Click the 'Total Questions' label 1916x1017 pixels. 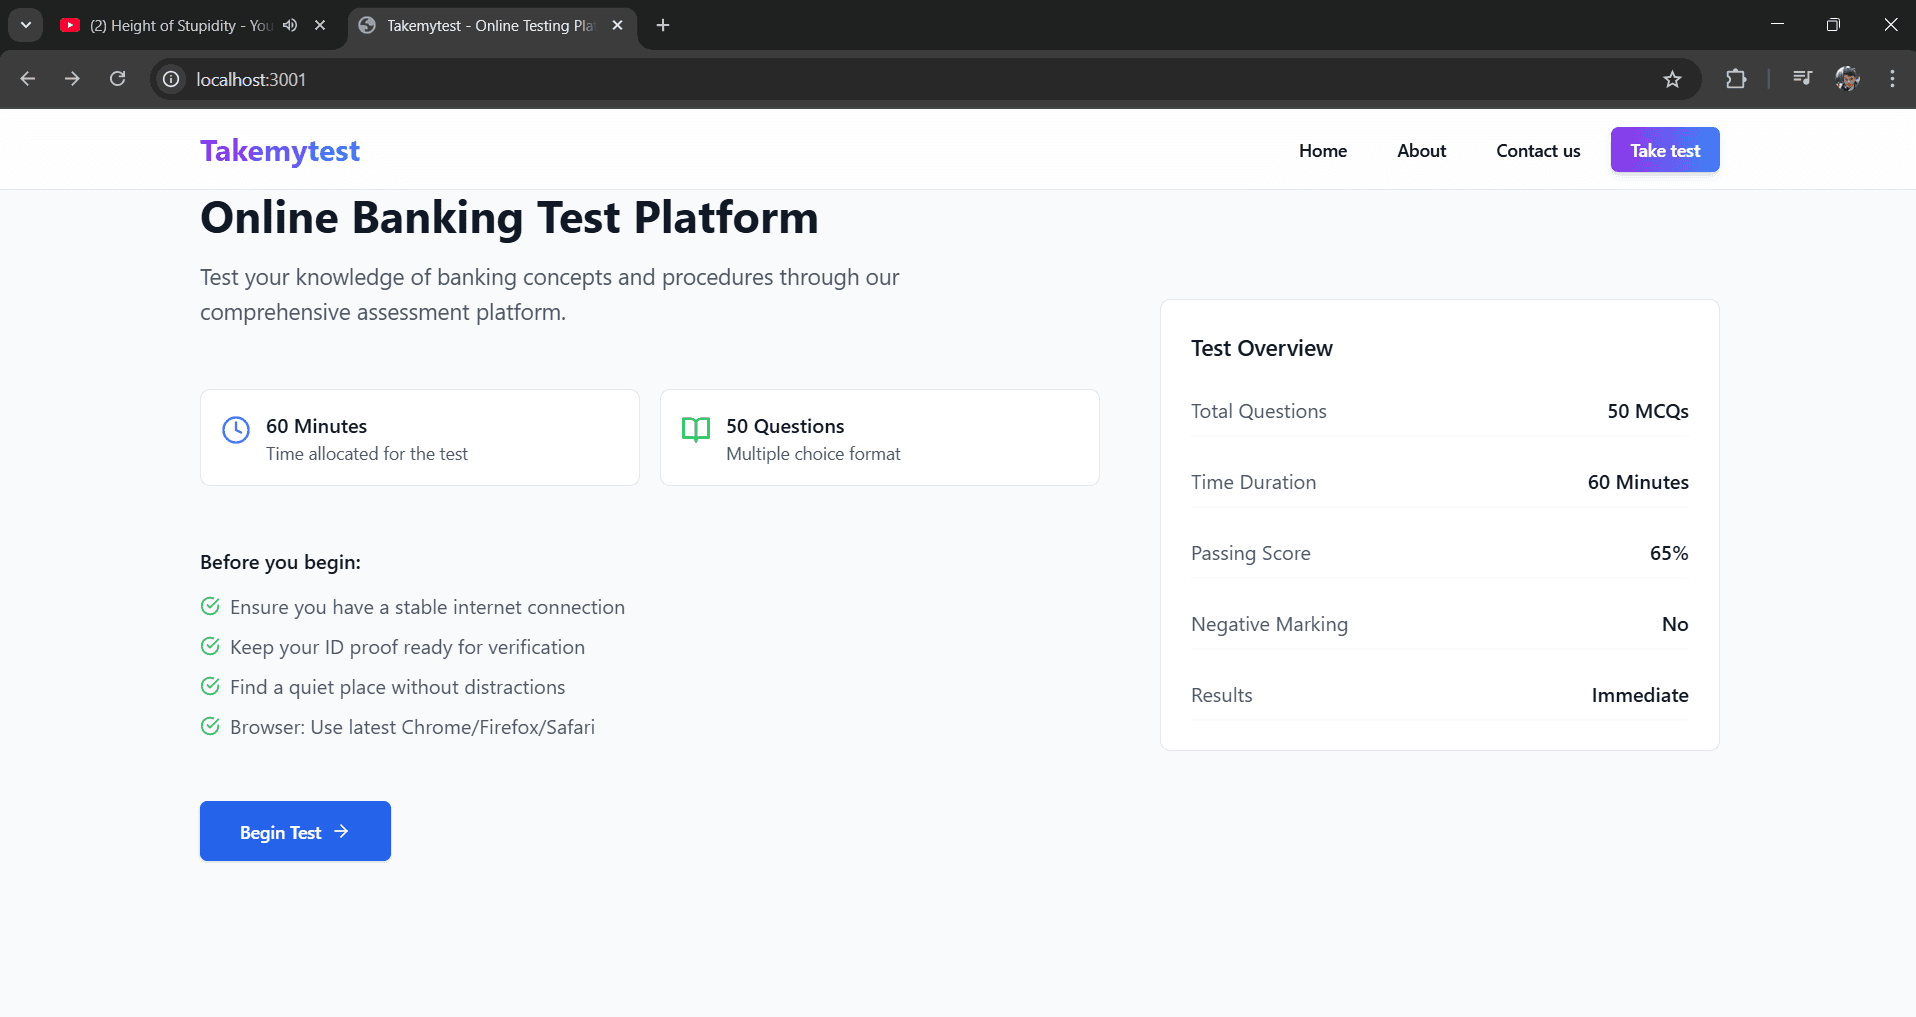[1259, 411]
